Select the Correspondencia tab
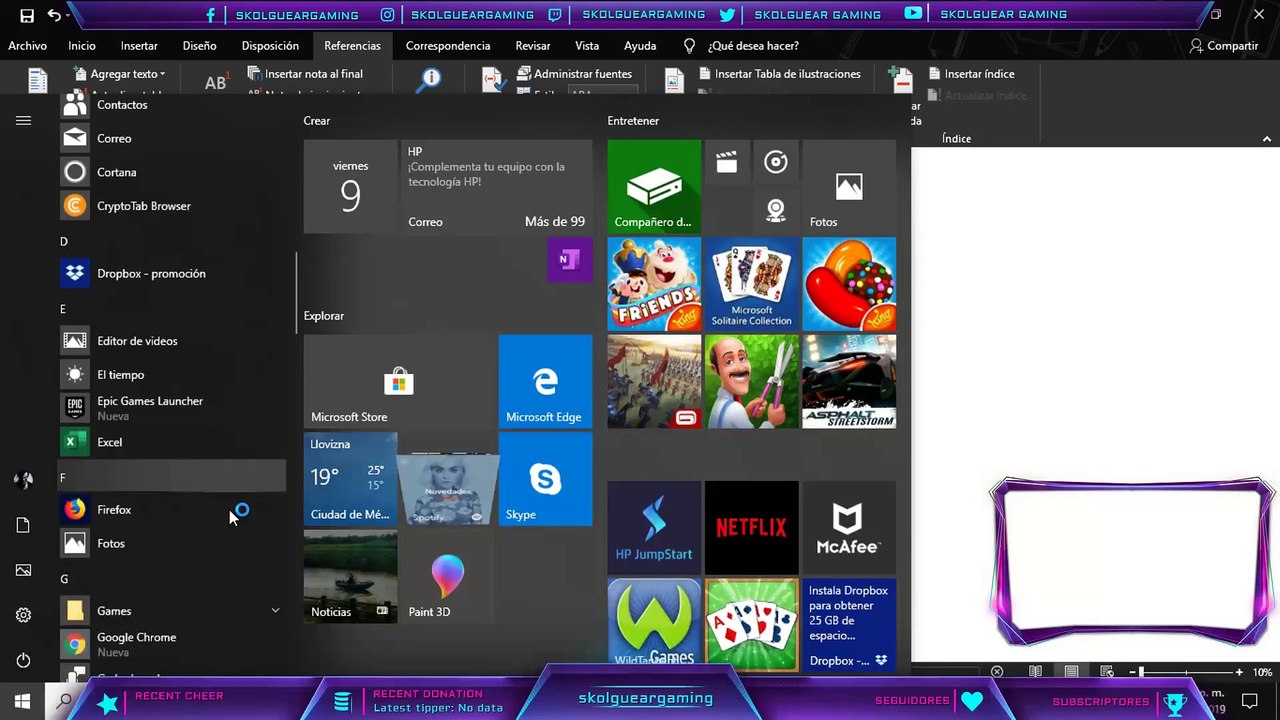The image size is (1280, 720). pos(448,46)
